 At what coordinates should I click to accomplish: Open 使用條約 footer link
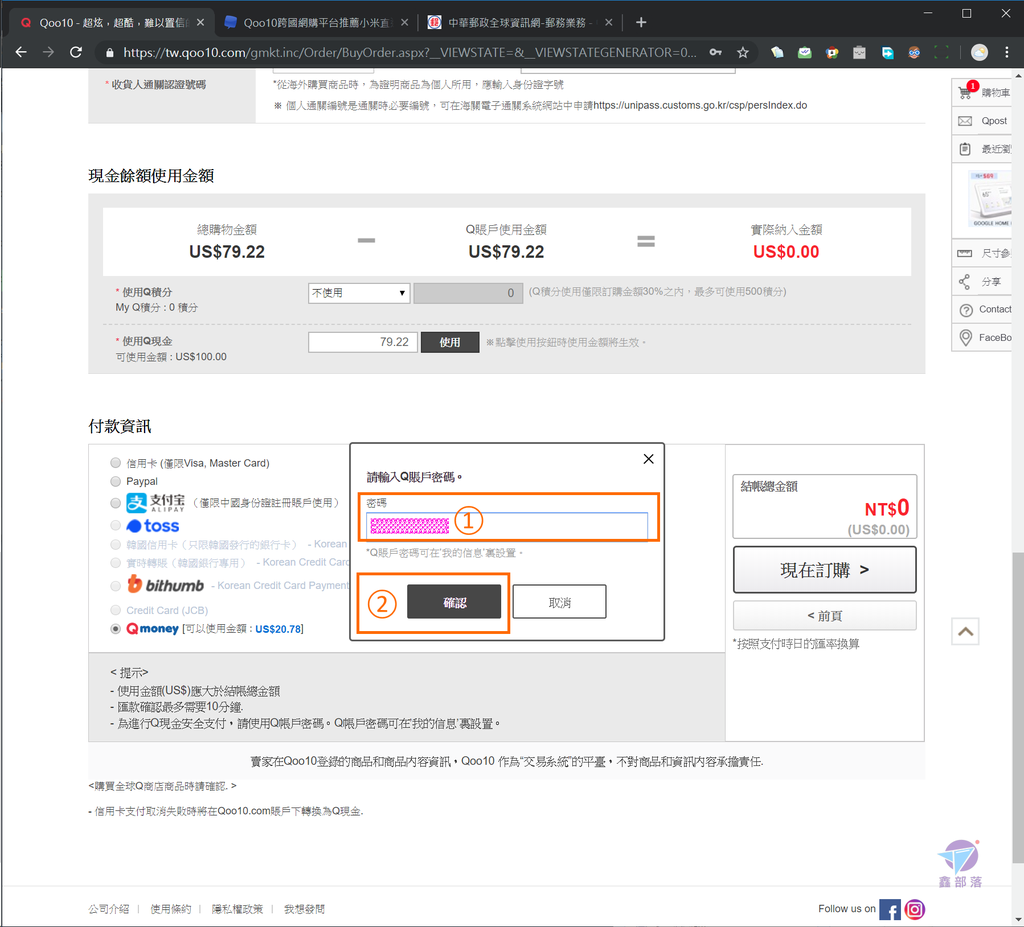[x=170, y=909]
